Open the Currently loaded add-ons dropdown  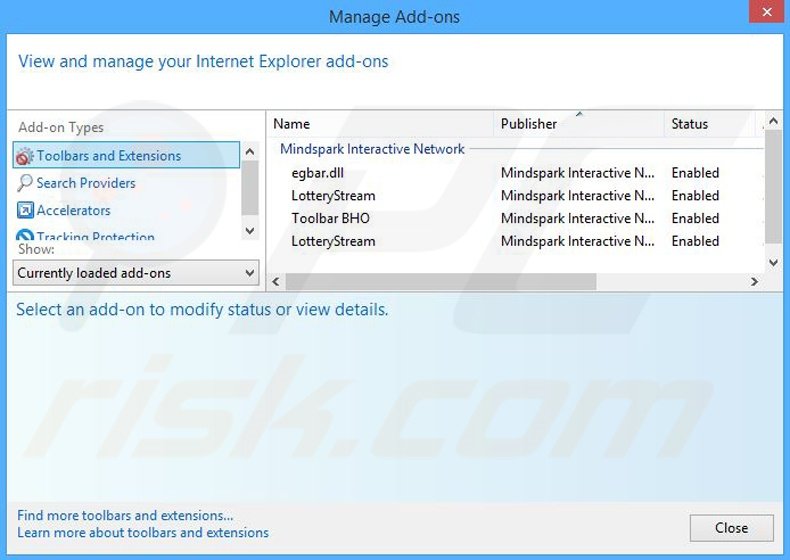coord(136,273)
